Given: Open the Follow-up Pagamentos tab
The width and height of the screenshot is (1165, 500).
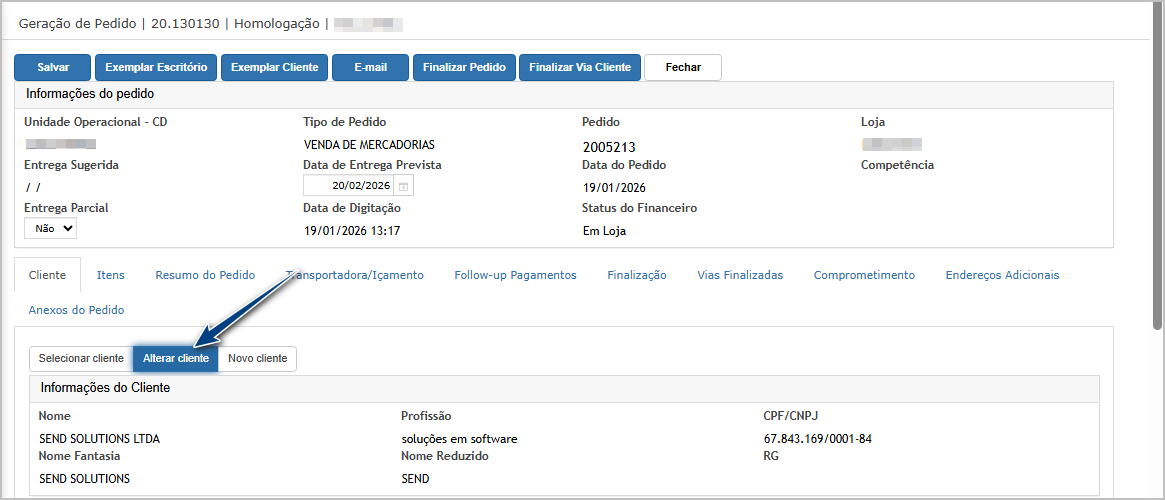Looking at the screenshot, I should point(515,275).
